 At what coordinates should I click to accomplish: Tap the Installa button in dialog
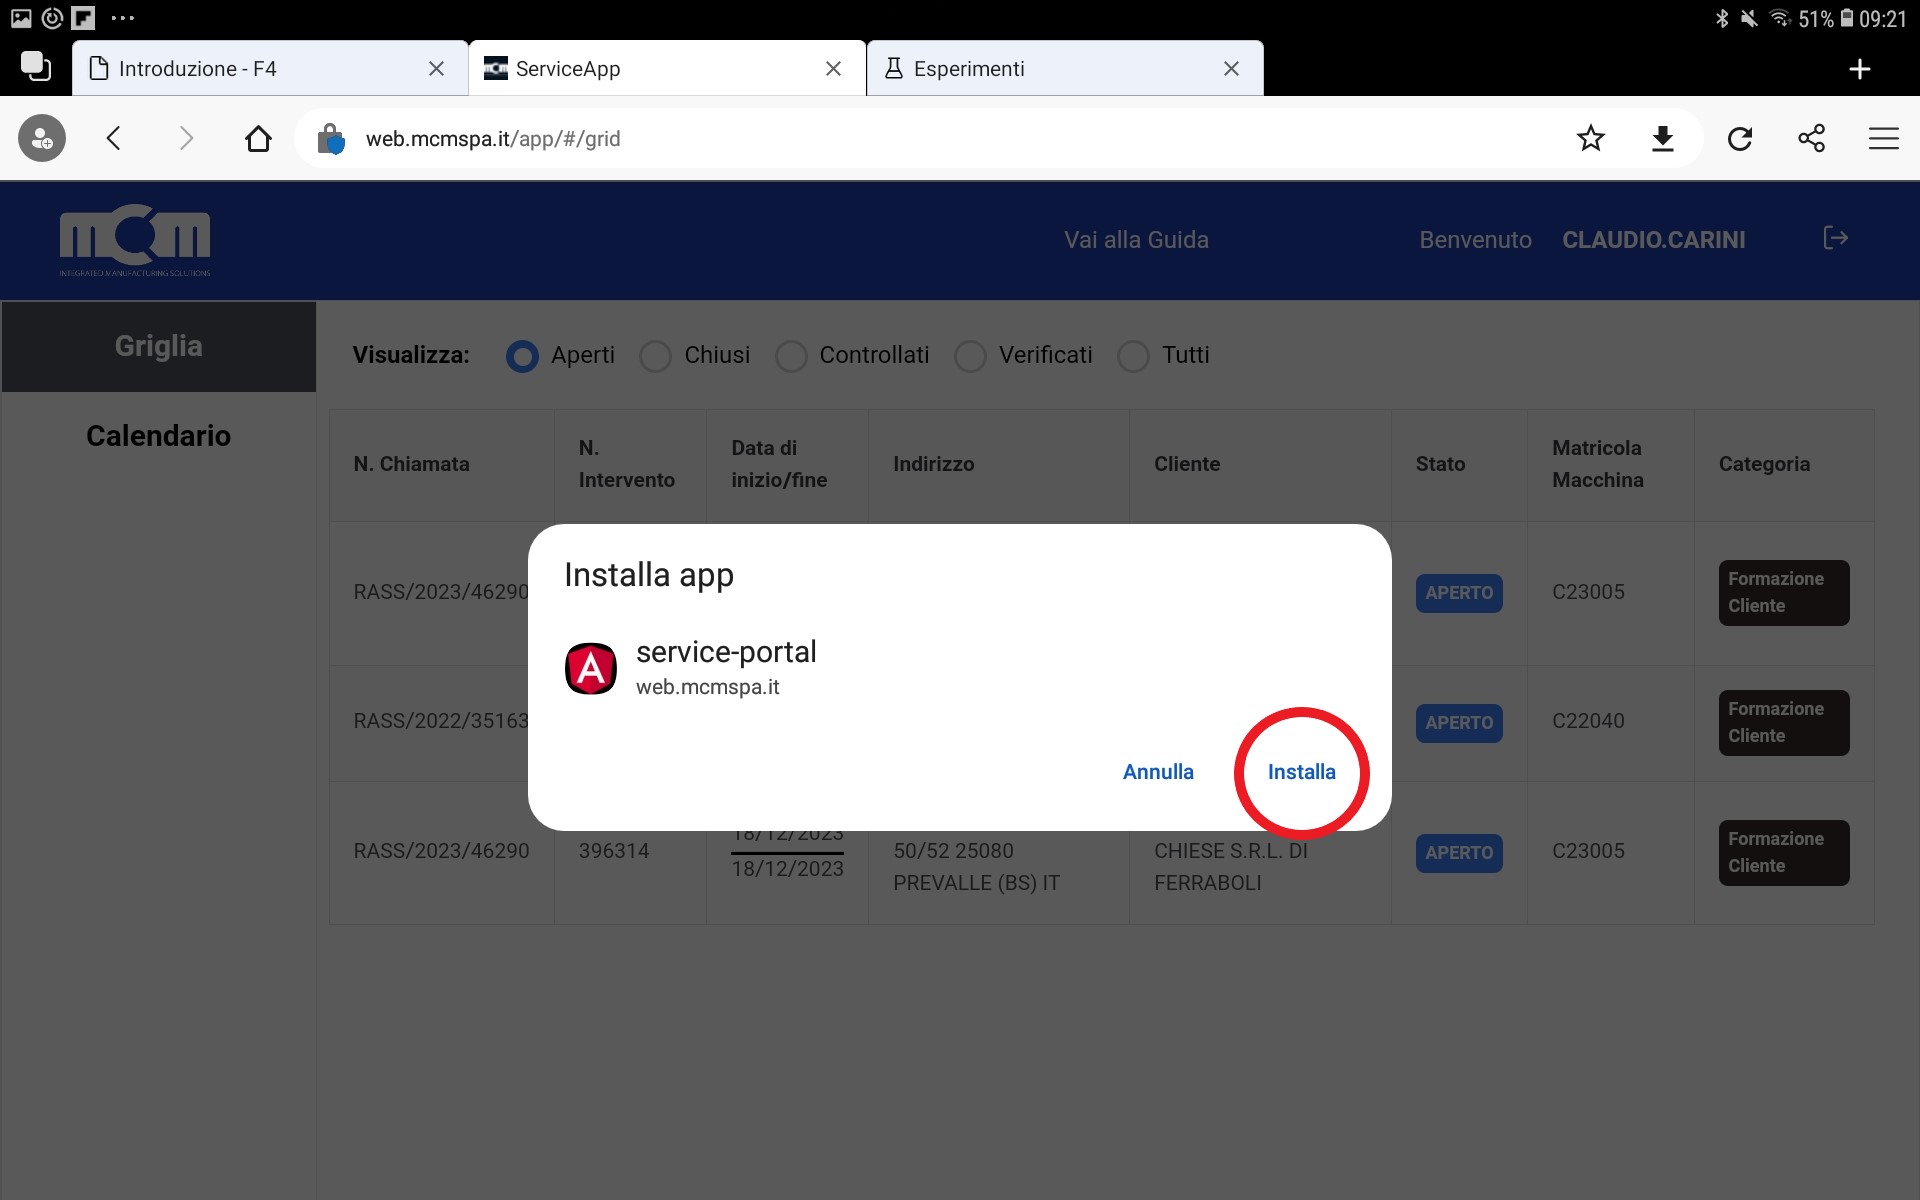tap(1301, 772)
